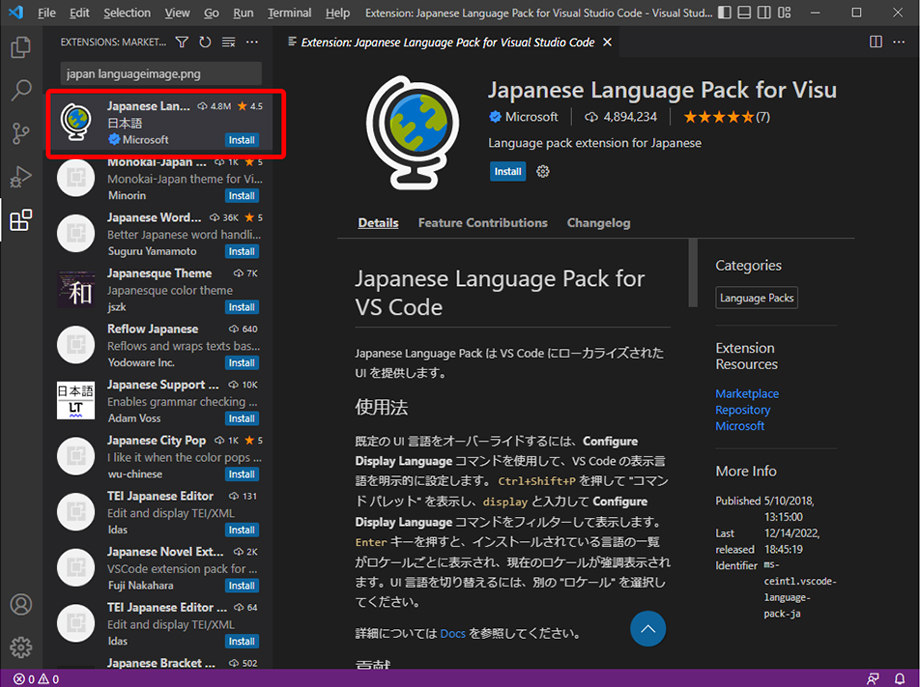Open Run and Debug view
Viewport: 920px width, 687px height.
21,177
